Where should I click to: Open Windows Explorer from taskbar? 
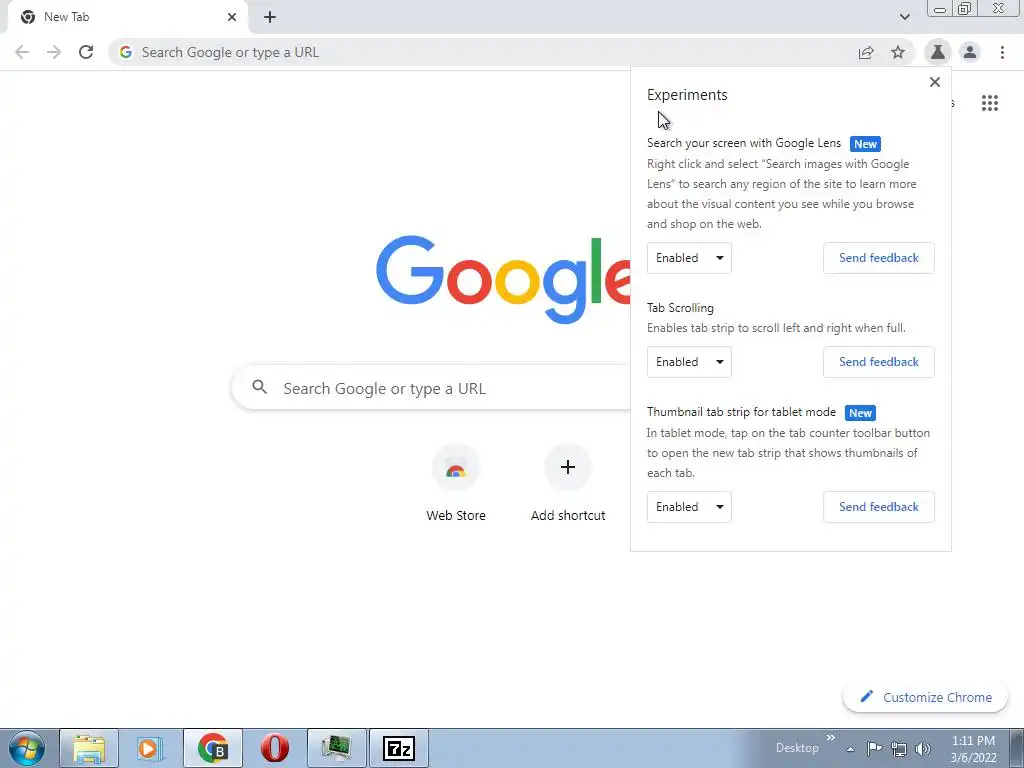coord(89,748)
